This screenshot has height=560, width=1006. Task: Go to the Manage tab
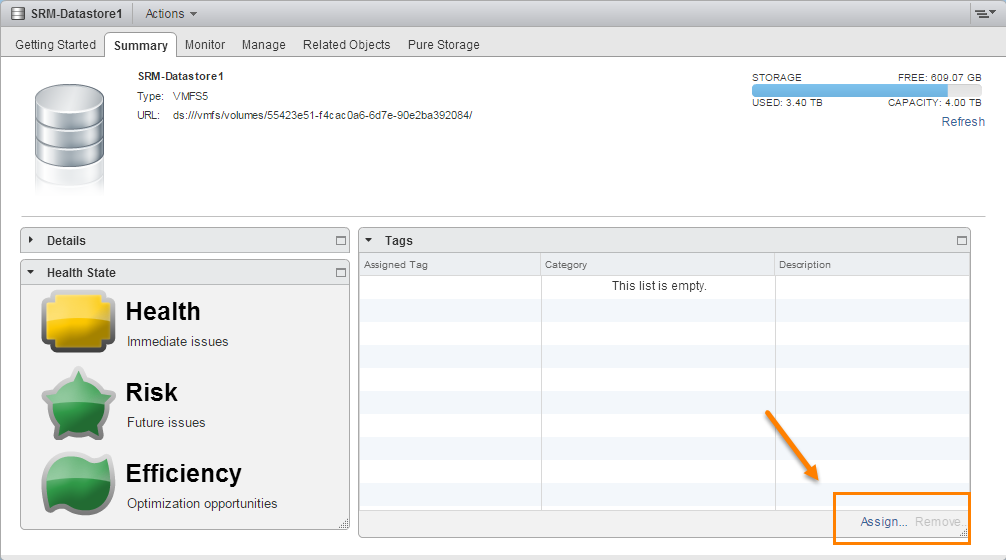point(264,44)
